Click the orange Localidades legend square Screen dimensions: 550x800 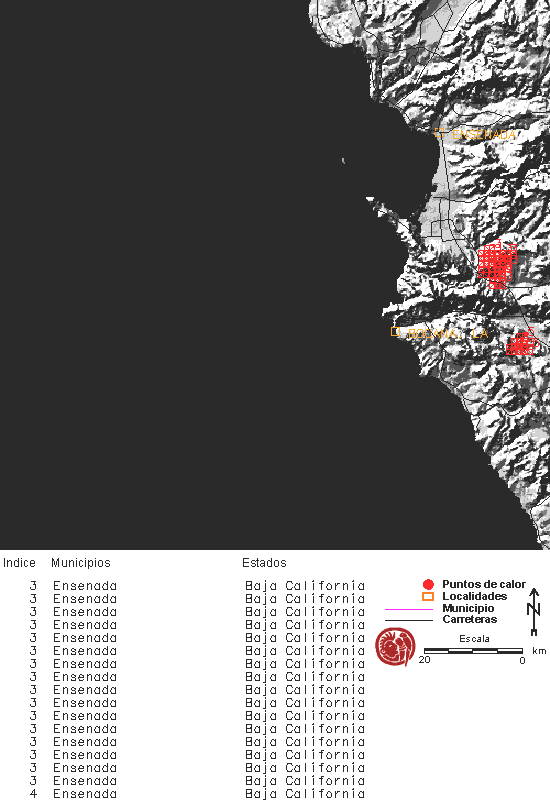pos(428,596)
